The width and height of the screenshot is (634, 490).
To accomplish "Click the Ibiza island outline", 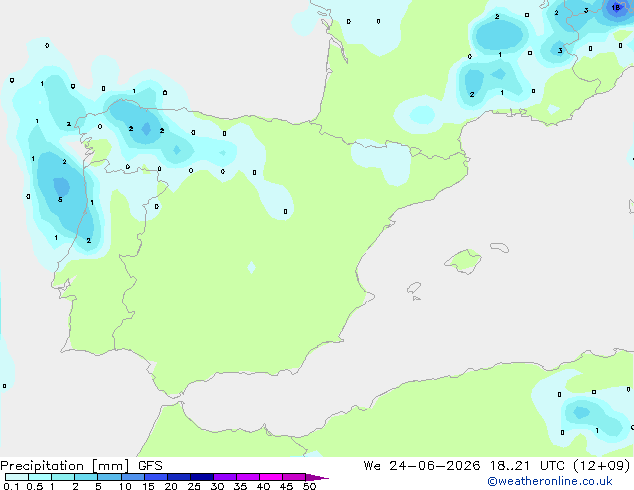I will click(x=414, y=288).
